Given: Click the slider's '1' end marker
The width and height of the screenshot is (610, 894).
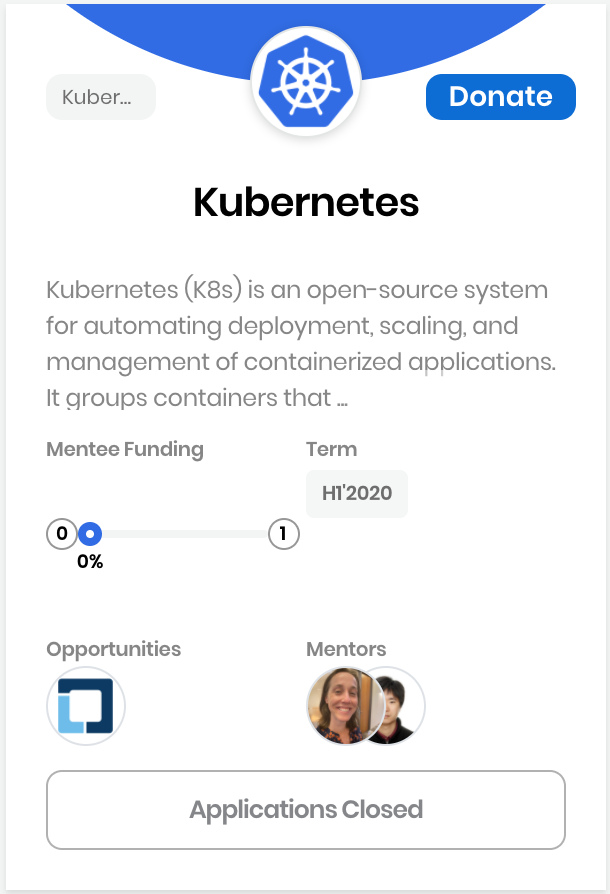Looking at the screenshot, I should [283, 534].
